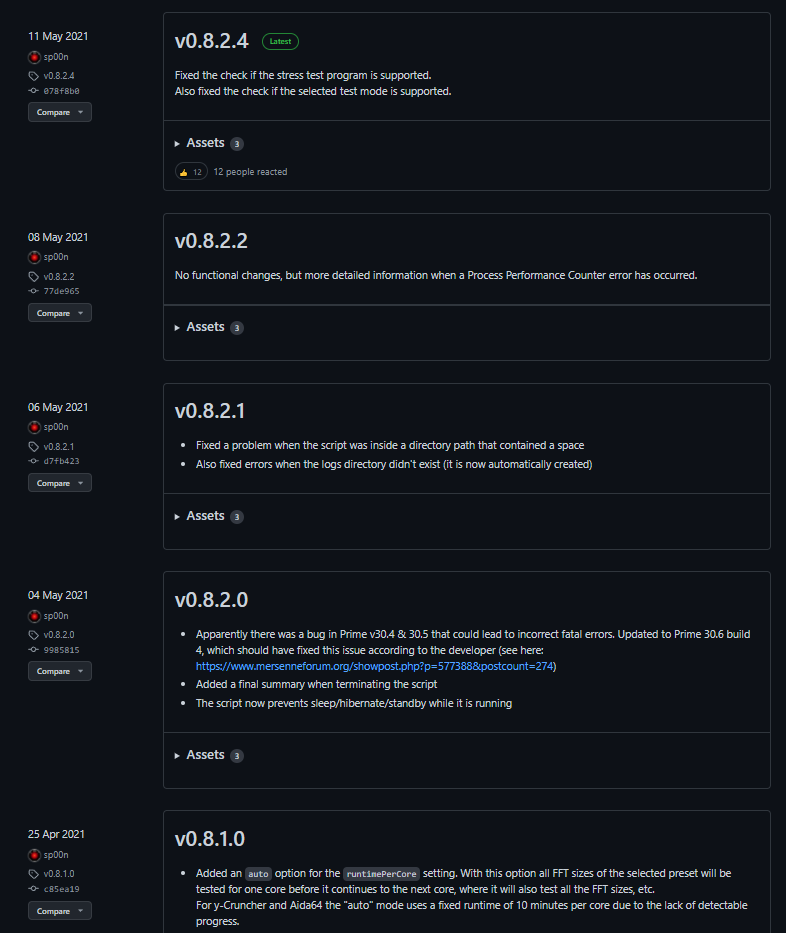
Task: Open the Compare dropdown for v0.8.2.4
Action: (60, 112)
